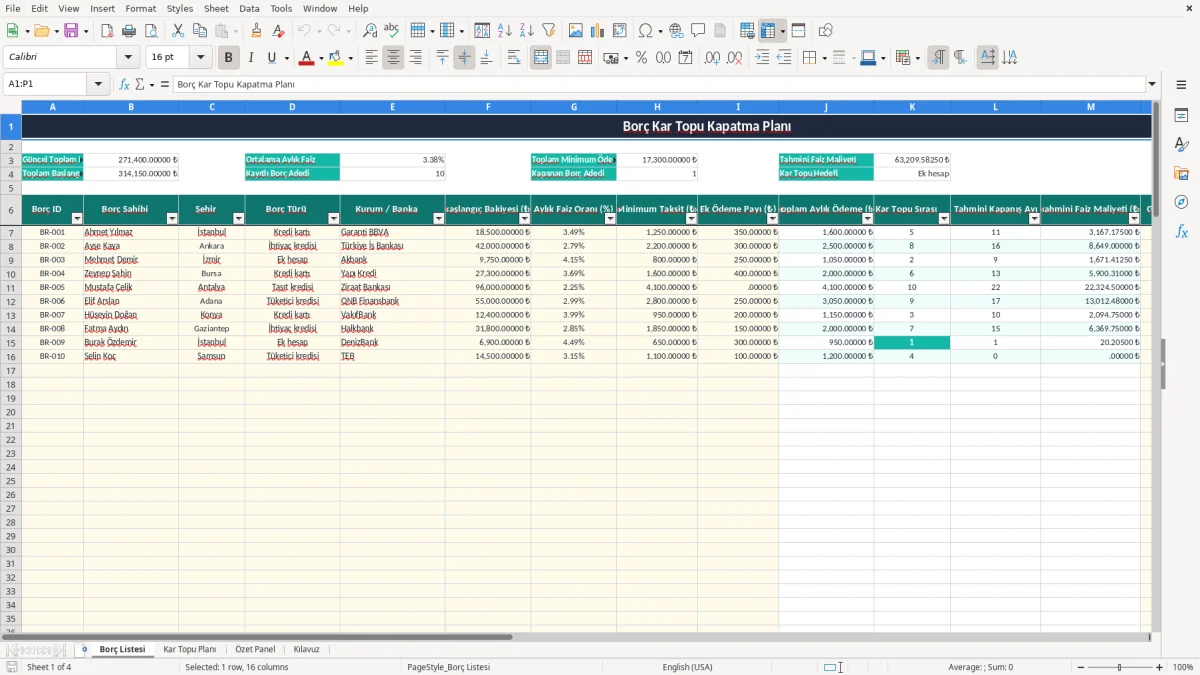Insert an image
Viewport: 1200px width, 675px height.
click(x=576, y=31)
